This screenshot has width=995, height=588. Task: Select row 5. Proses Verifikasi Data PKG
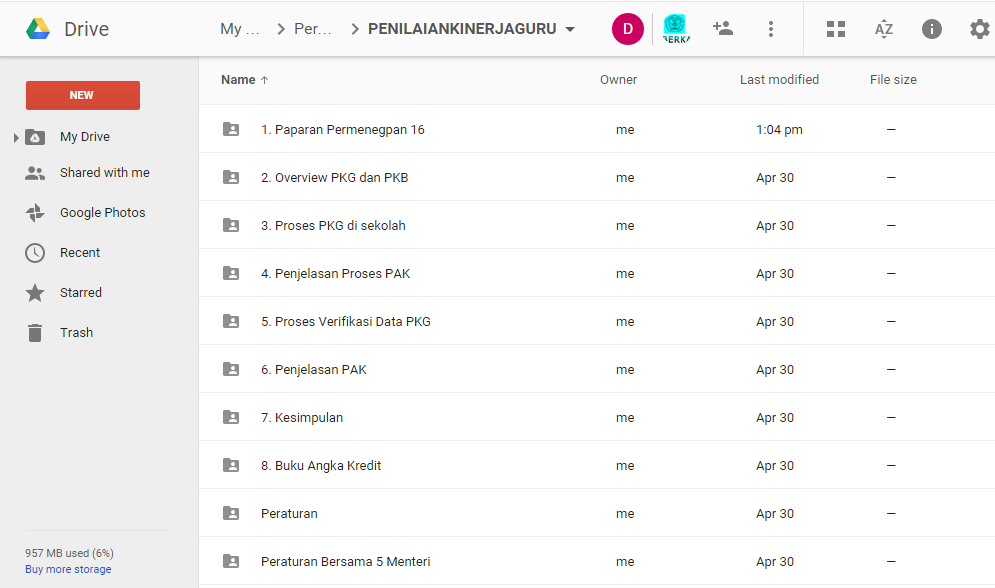(x=596, y=322)
